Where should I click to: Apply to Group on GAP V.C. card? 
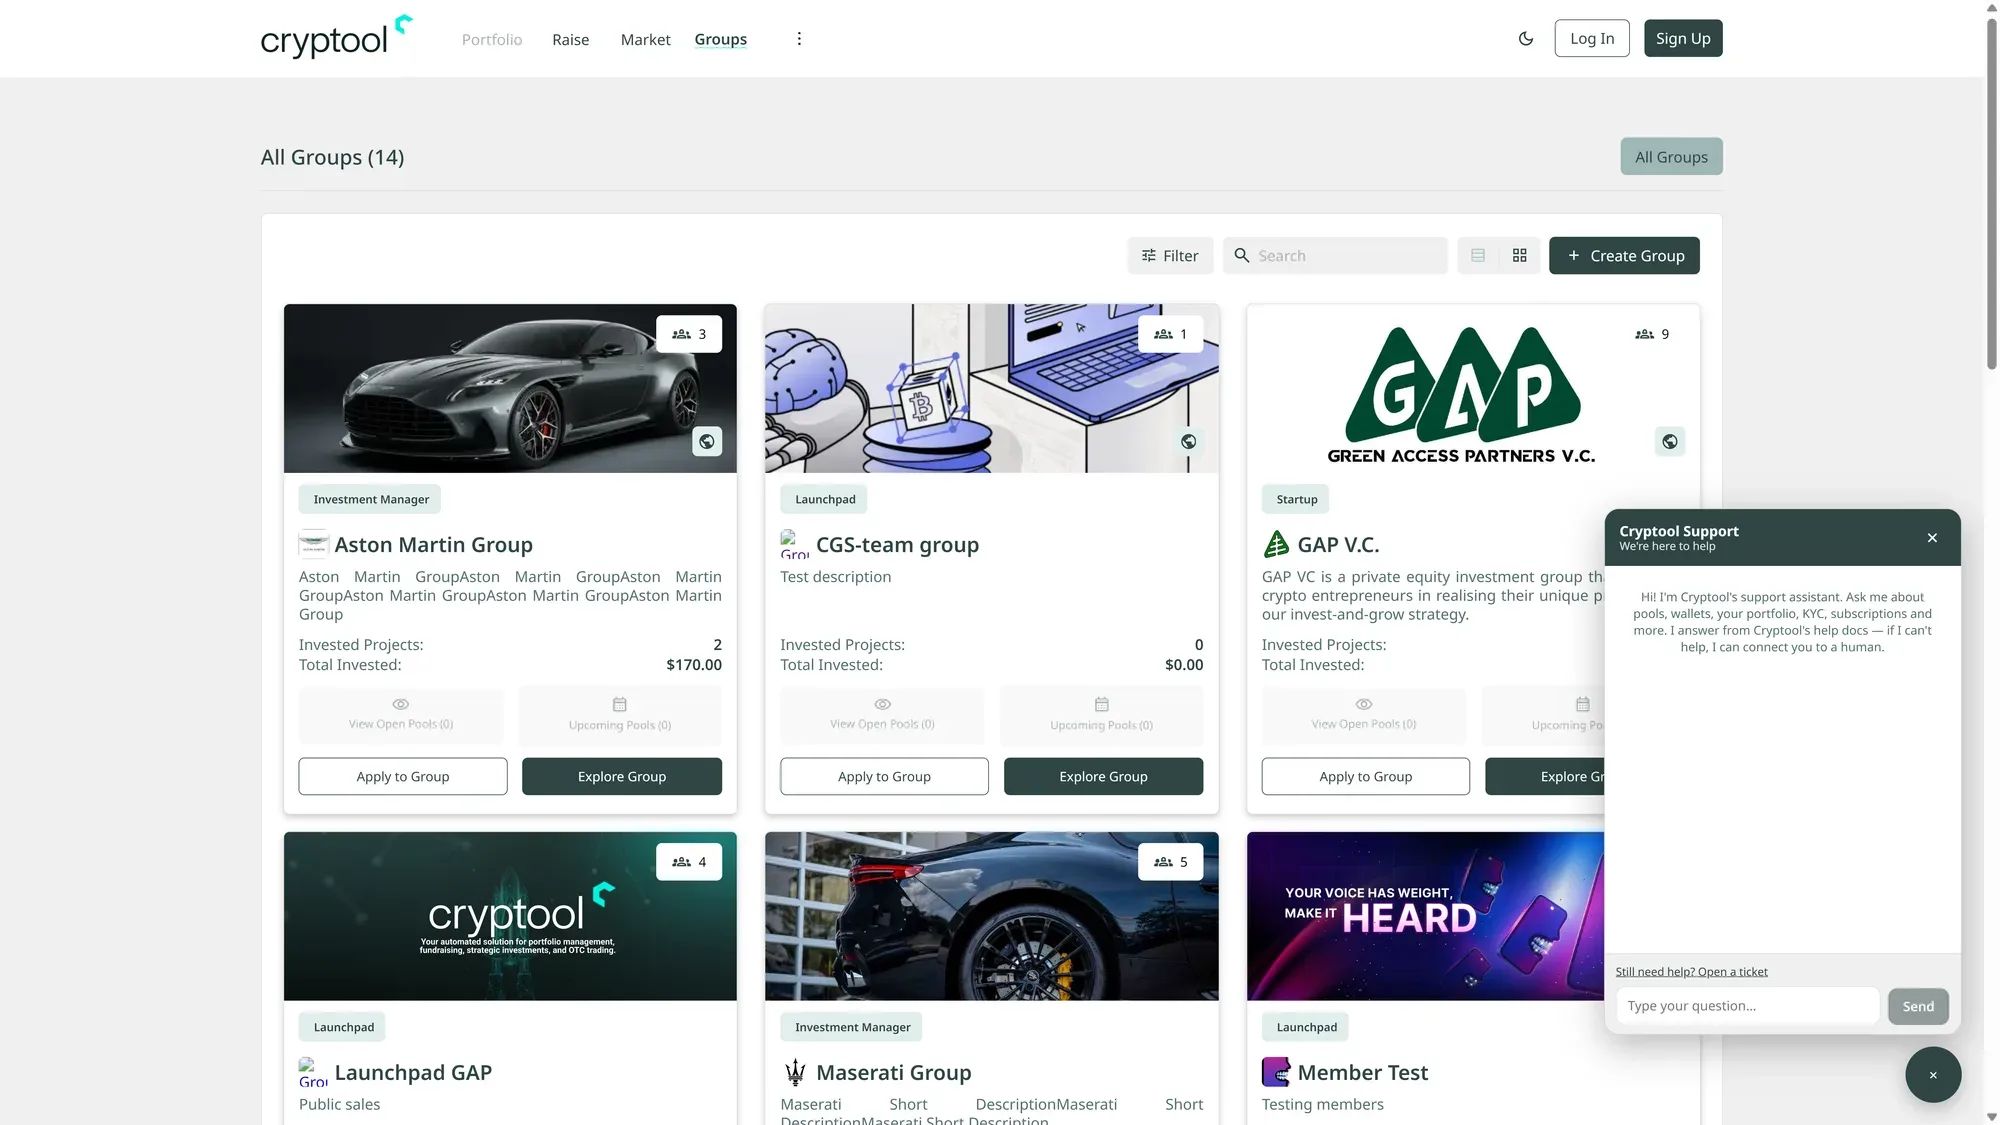coord(1366,777)
